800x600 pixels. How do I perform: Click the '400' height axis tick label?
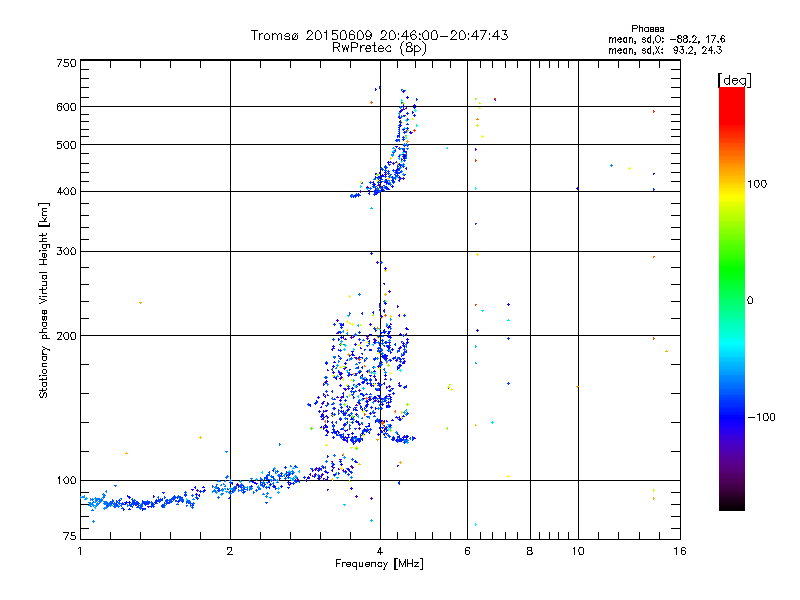[66, 192]
